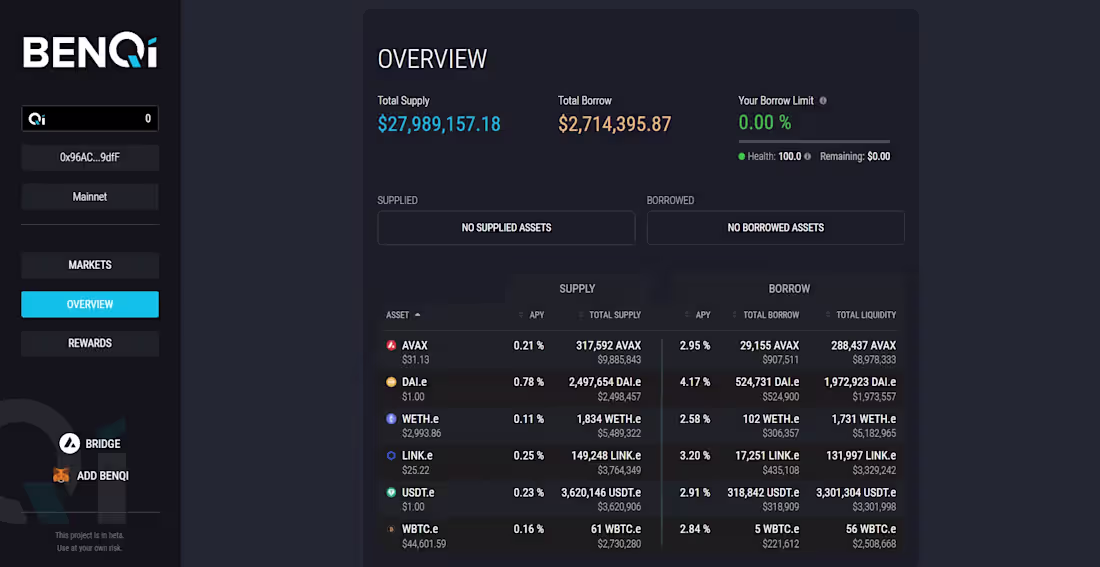Select the LINK.e asset row name
Screen dimensions: 1100x567
pos(417,455)
